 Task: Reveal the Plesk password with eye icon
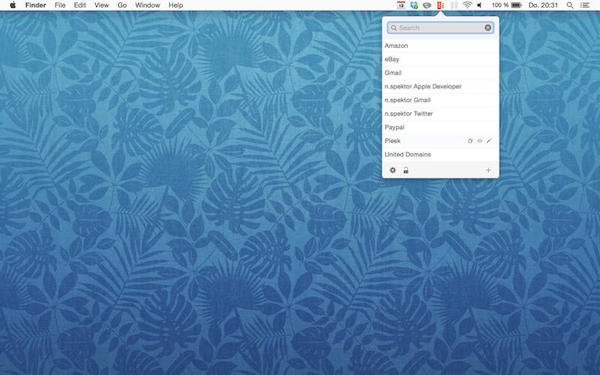[x=479, y=141]
